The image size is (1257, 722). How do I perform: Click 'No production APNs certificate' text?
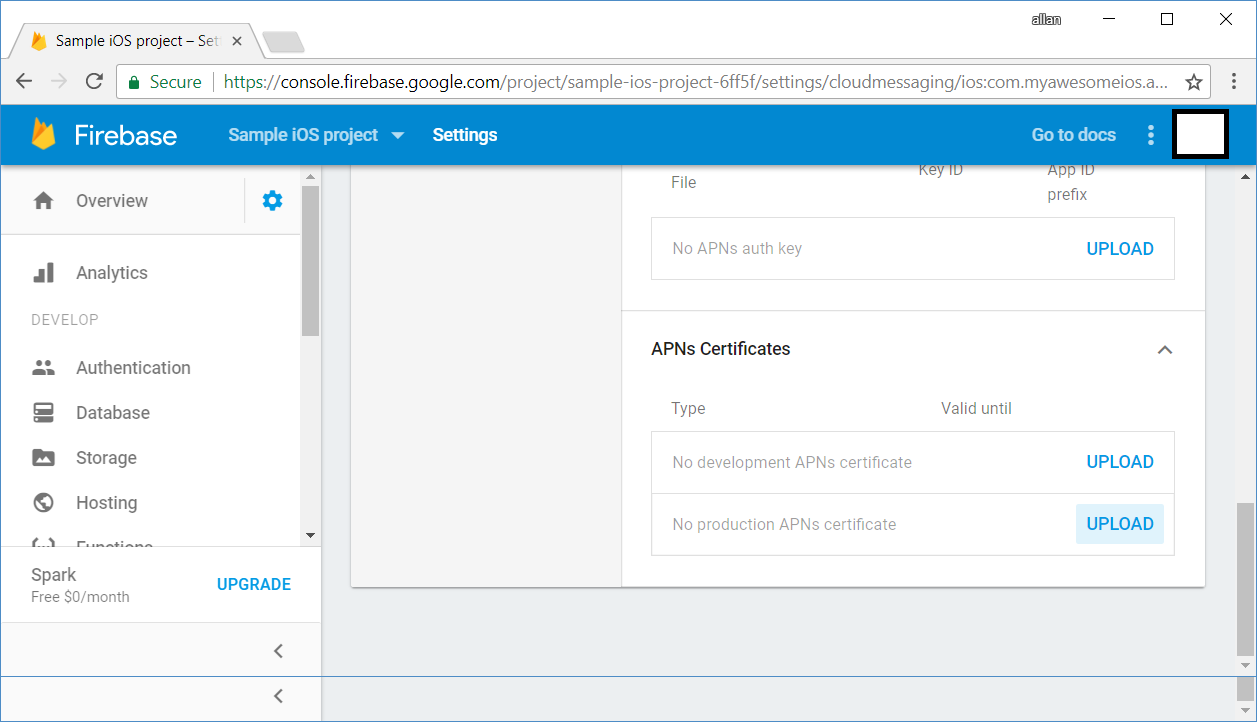(x=784, y=524)
